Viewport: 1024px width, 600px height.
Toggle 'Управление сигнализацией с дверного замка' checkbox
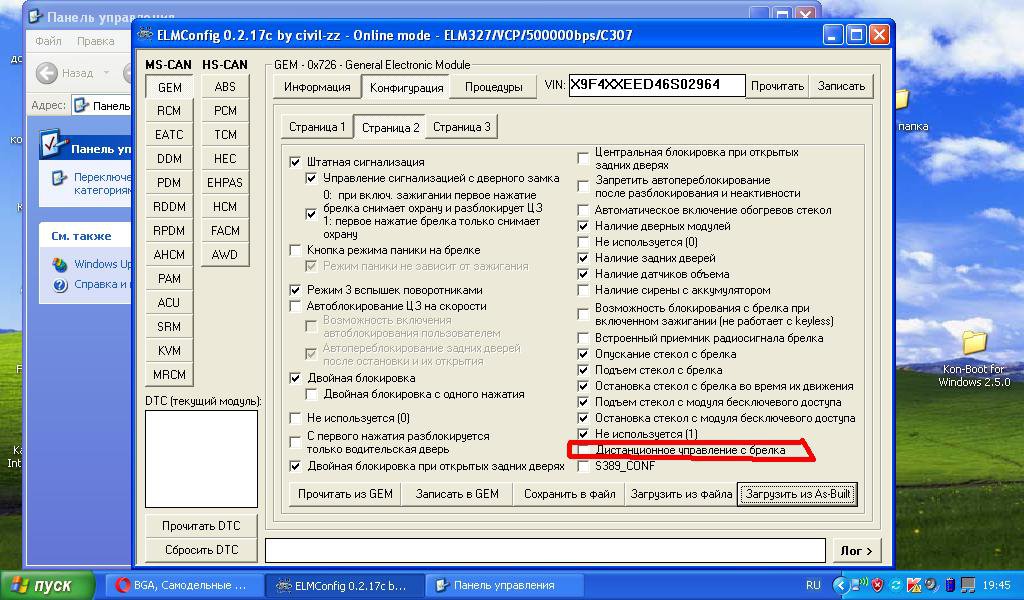click(x=312, y=178)
